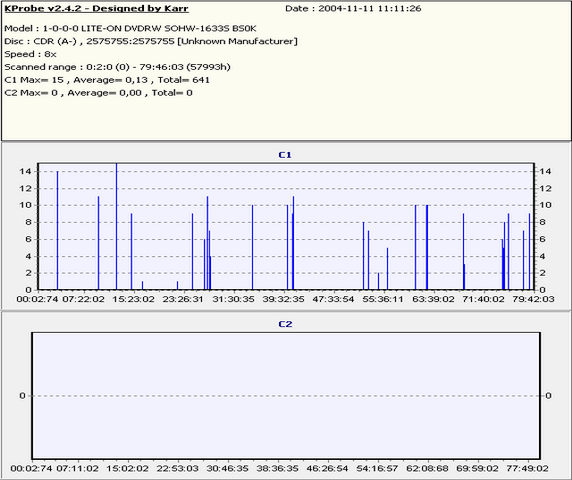This screenshot has width=572, height=480.
Task: Click the C2 chart title
Action: [x=285, y=324]
